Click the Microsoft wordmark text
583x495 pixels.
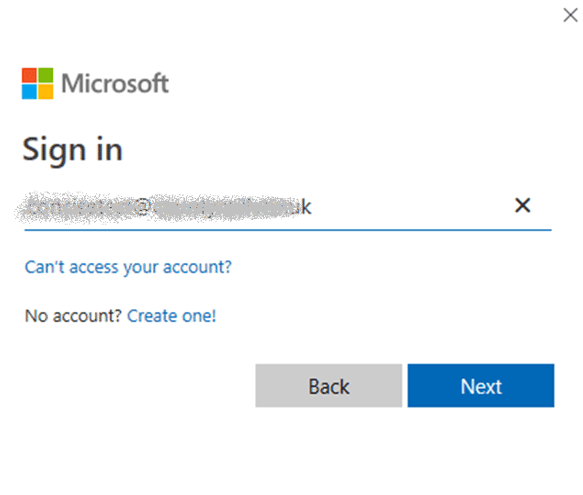[115, 83]
